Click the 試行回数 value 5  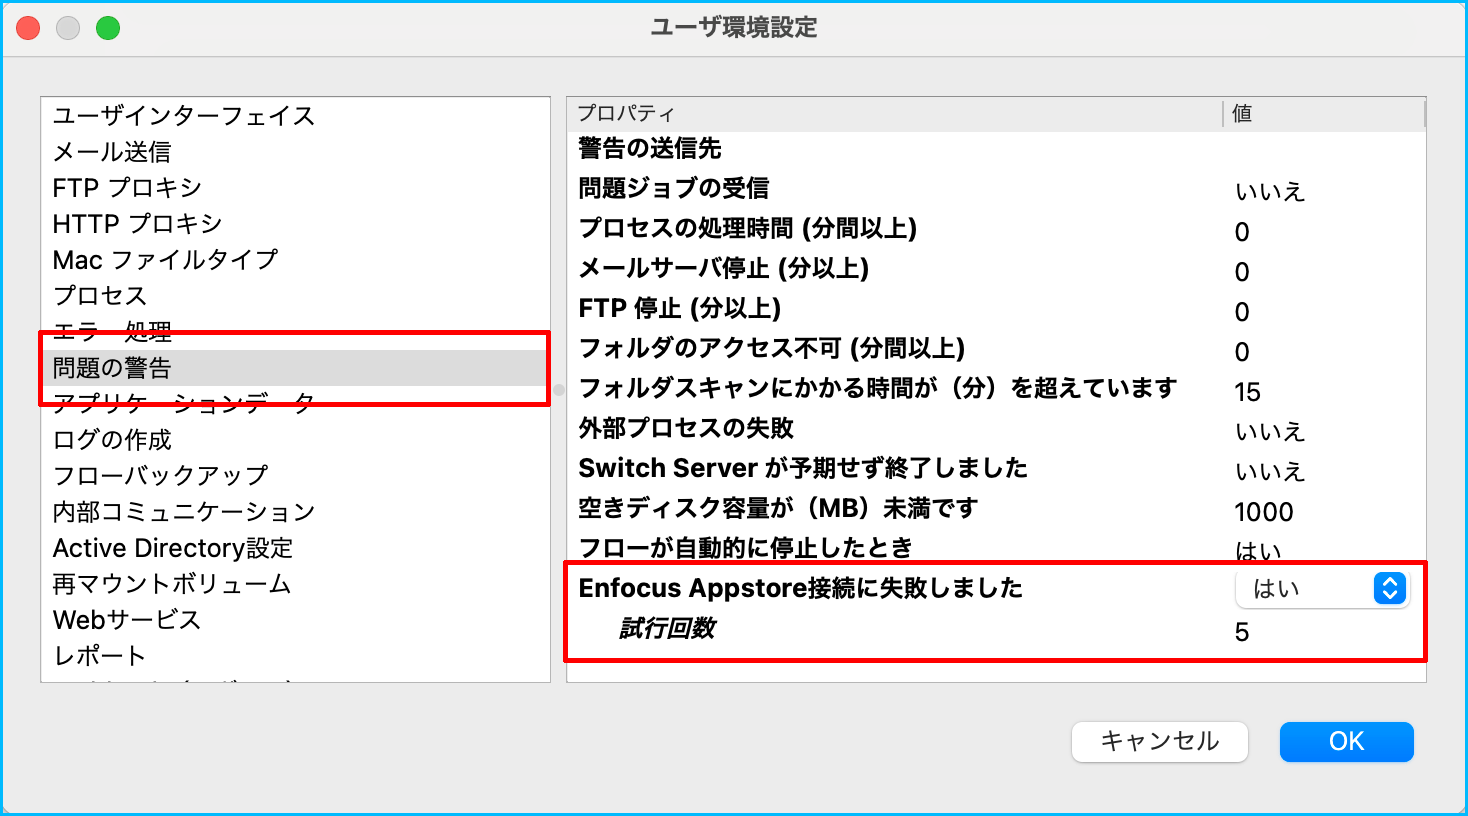point(1242,632)
